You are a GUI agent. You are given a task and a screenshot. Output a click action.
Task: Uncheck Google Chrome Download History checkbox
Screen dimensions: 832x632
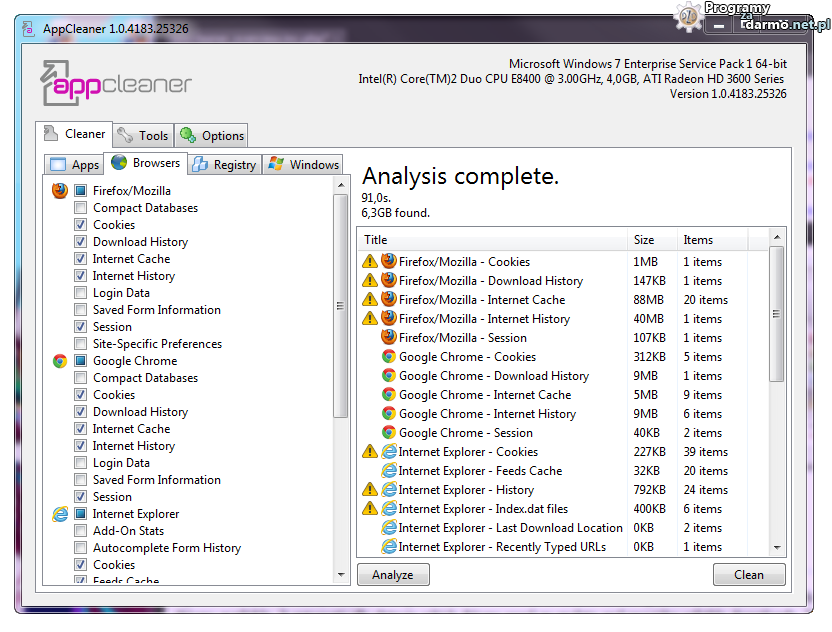(80, 412)
